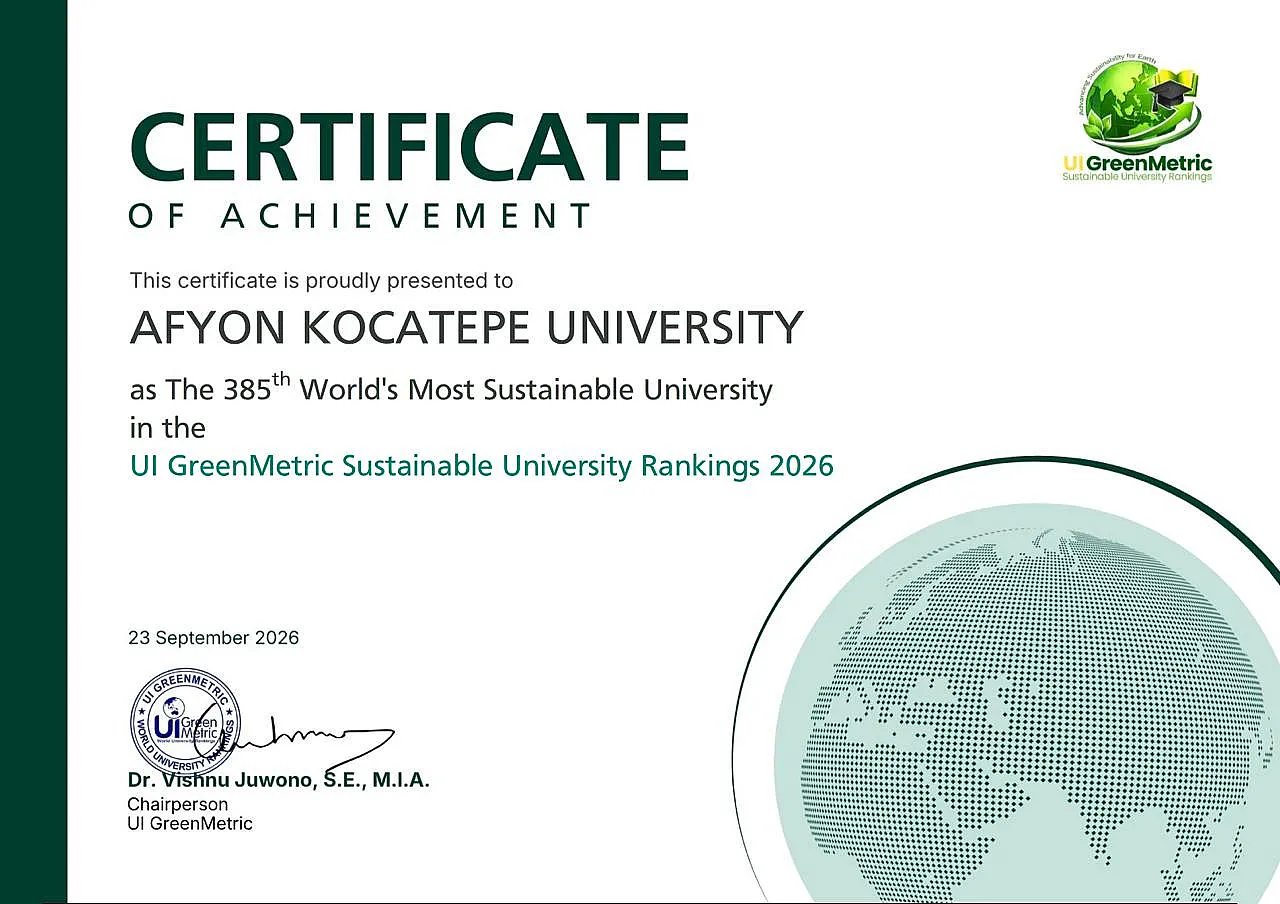Click the round blue UI GreenMetric stamp
1280x904 pixels.
(x=186, y=722)
